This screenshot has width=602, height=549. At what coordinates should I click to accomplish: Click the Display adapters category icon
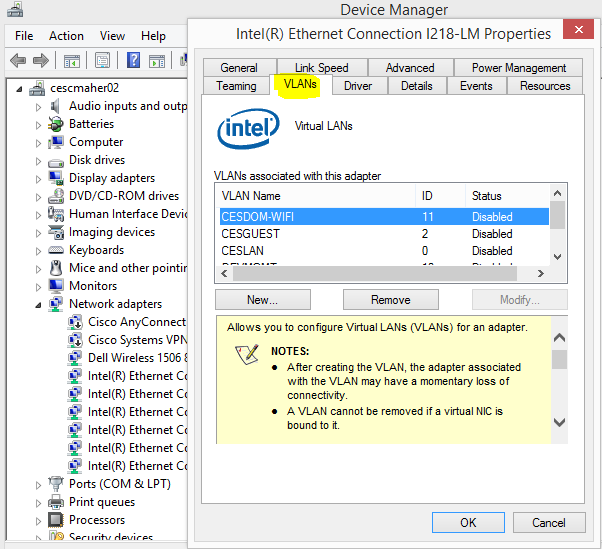[x=56, y=178]
